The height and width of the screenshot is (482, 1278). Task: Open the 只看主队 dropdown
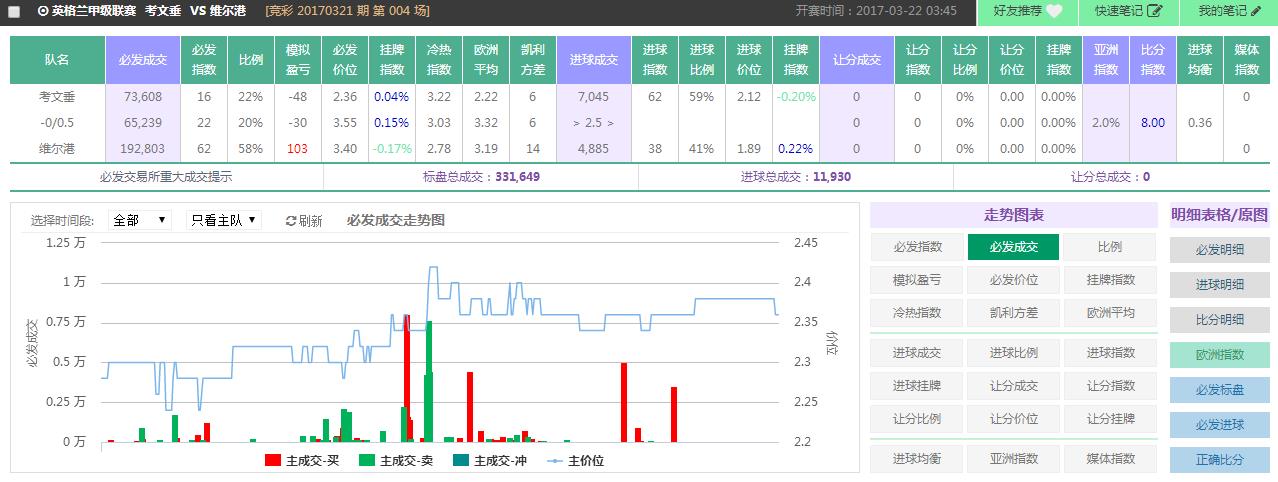click(224, 220)
